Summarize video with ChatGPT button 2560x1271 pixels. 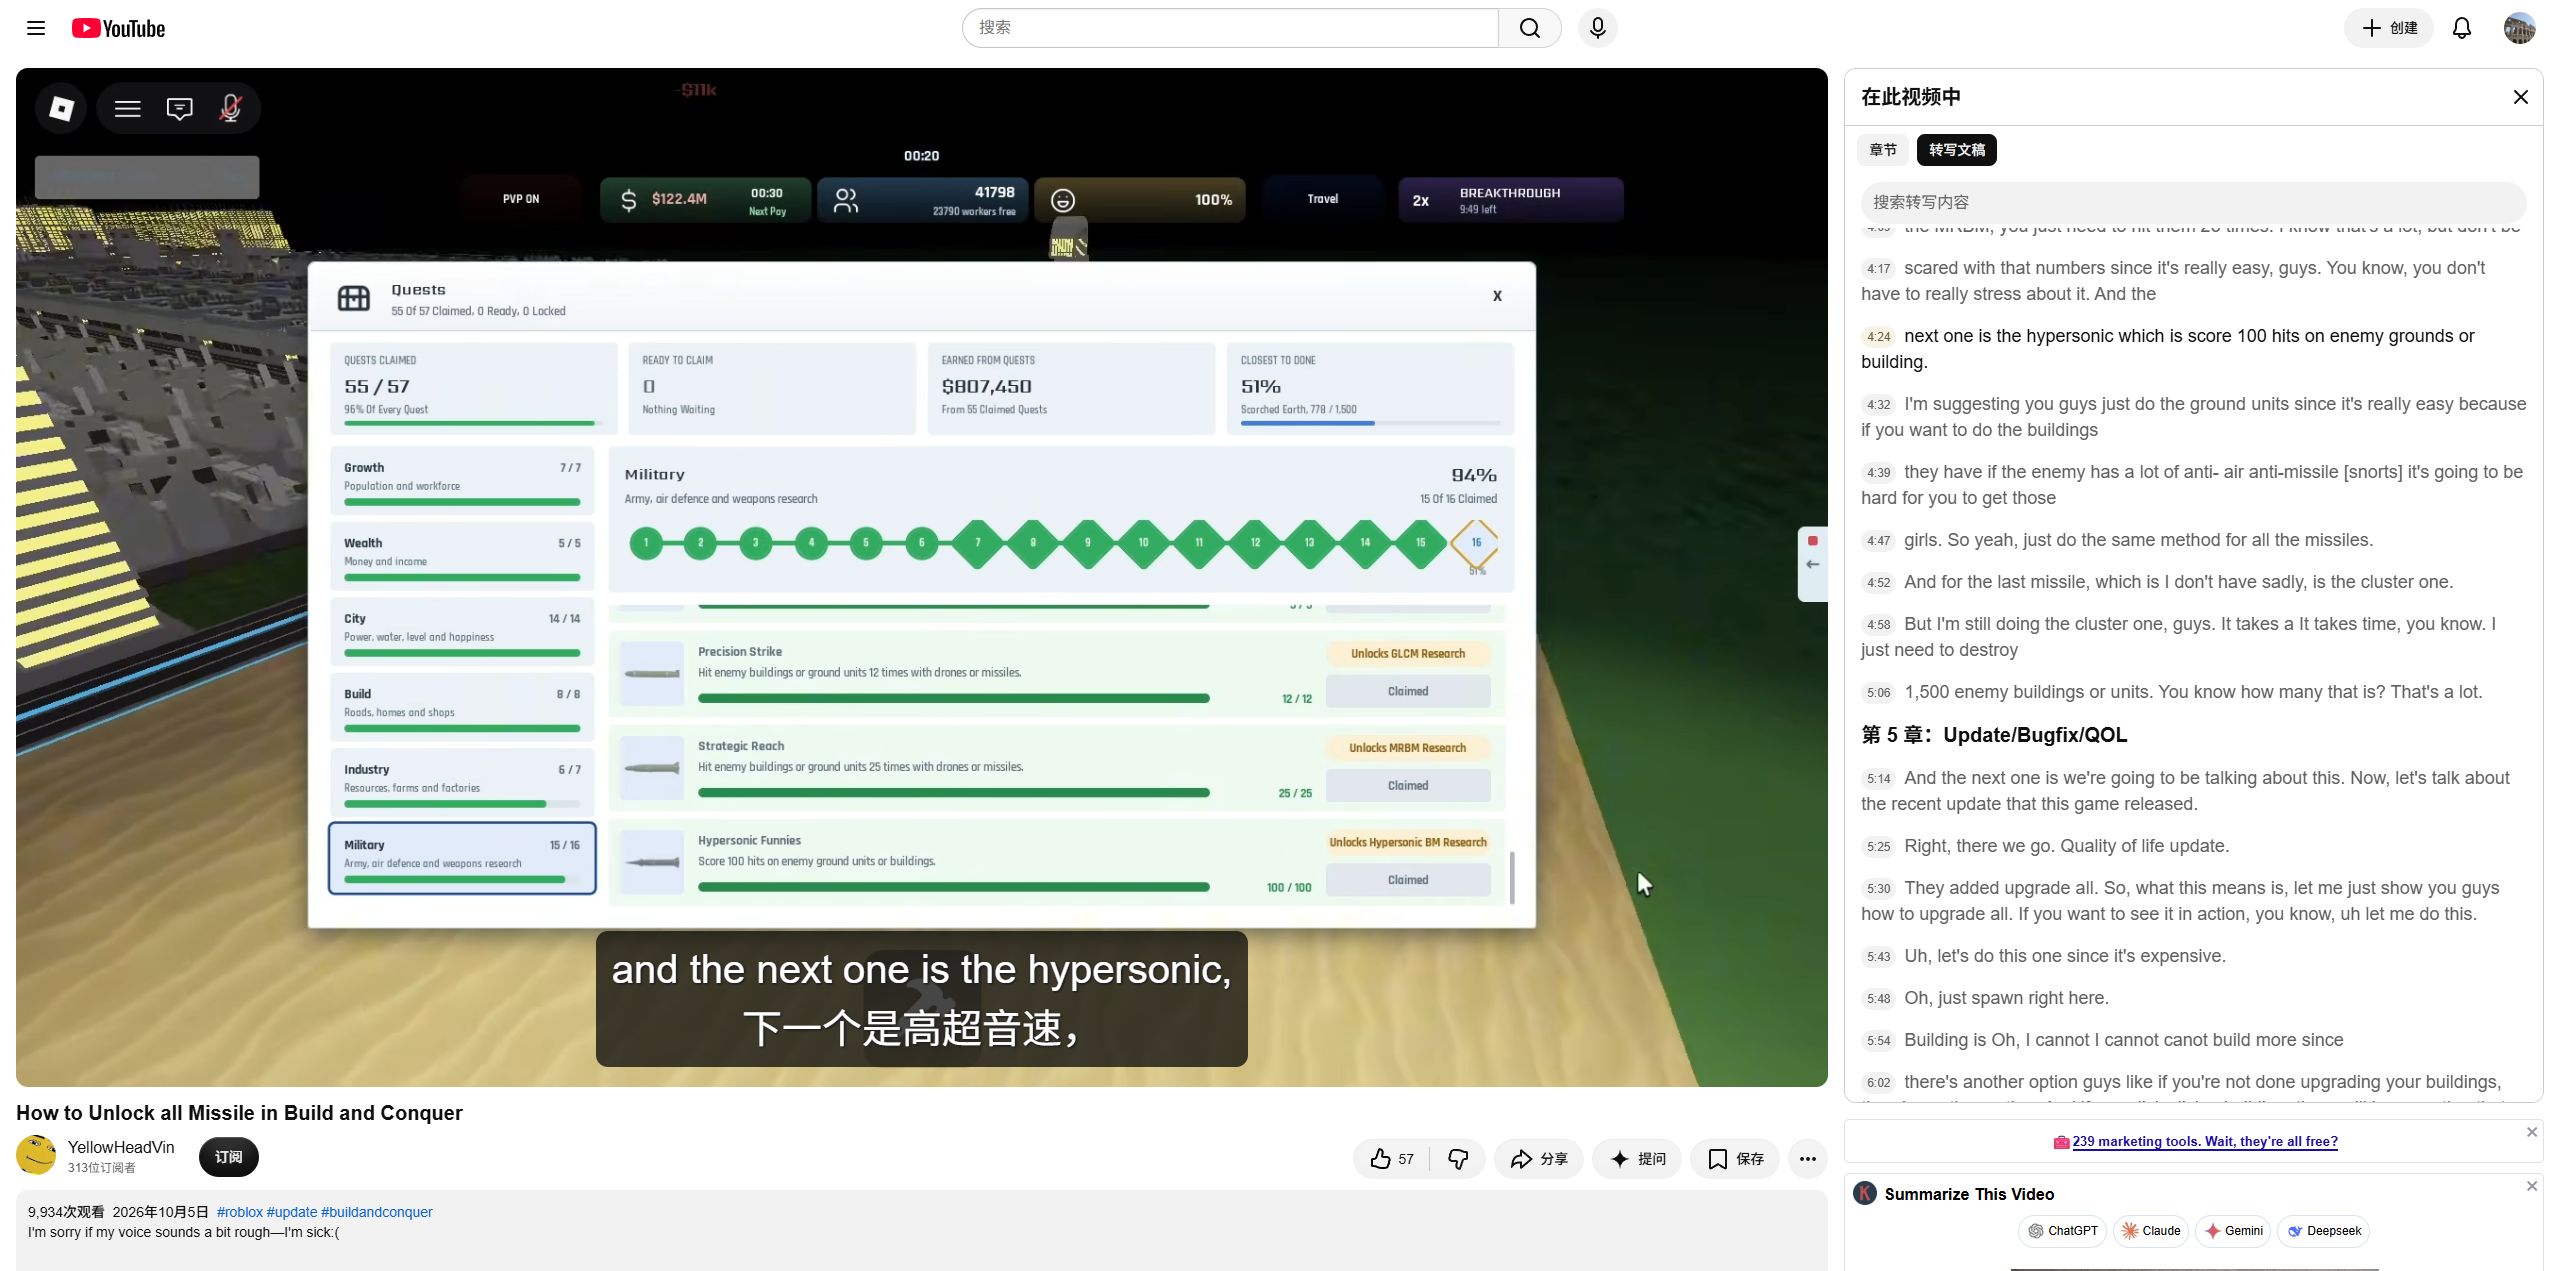click(2063, 1231)
